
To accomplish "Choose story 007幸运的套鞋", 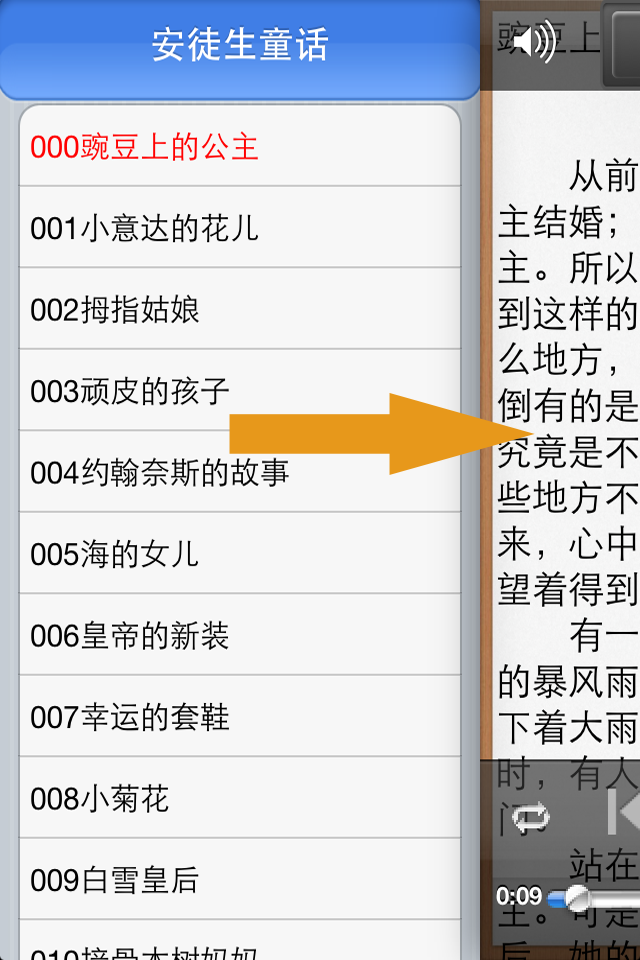I will [239, 716].
